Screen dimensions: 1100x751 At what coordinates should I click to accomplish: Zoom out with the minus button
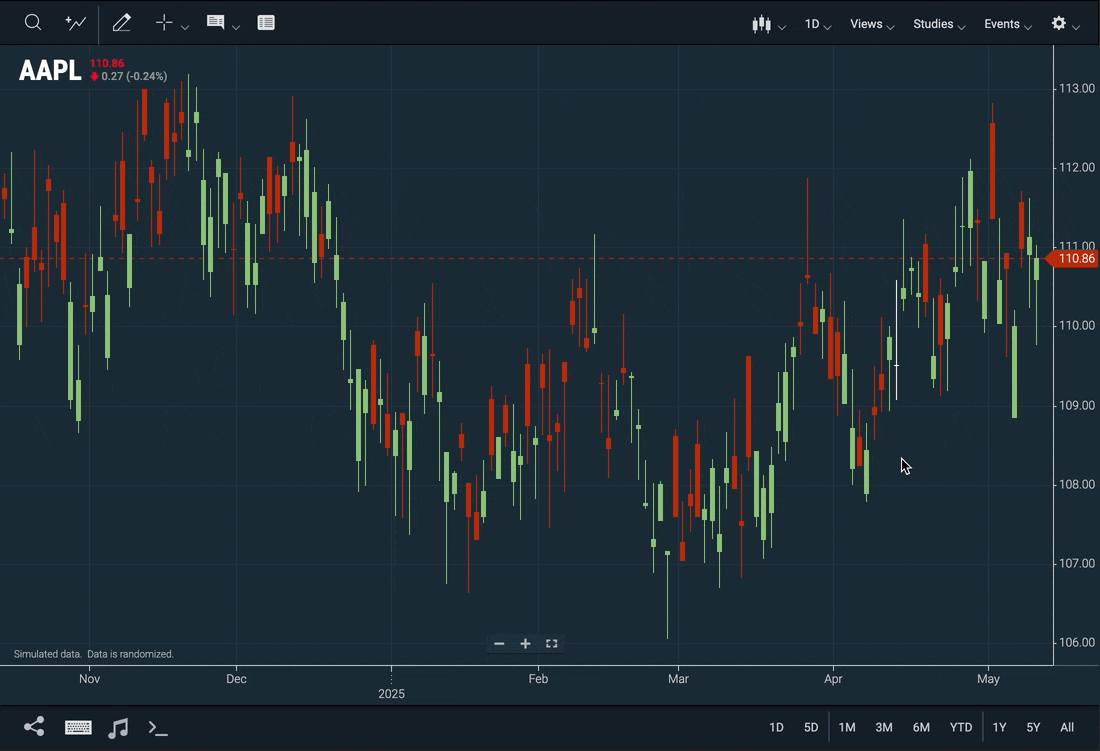499,643
